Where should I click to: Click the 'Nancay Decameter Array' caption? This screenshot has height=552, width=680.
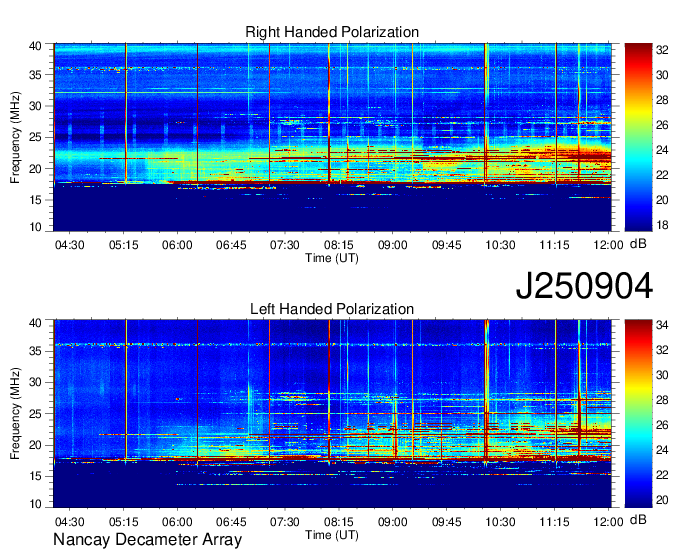coord(147,540)
